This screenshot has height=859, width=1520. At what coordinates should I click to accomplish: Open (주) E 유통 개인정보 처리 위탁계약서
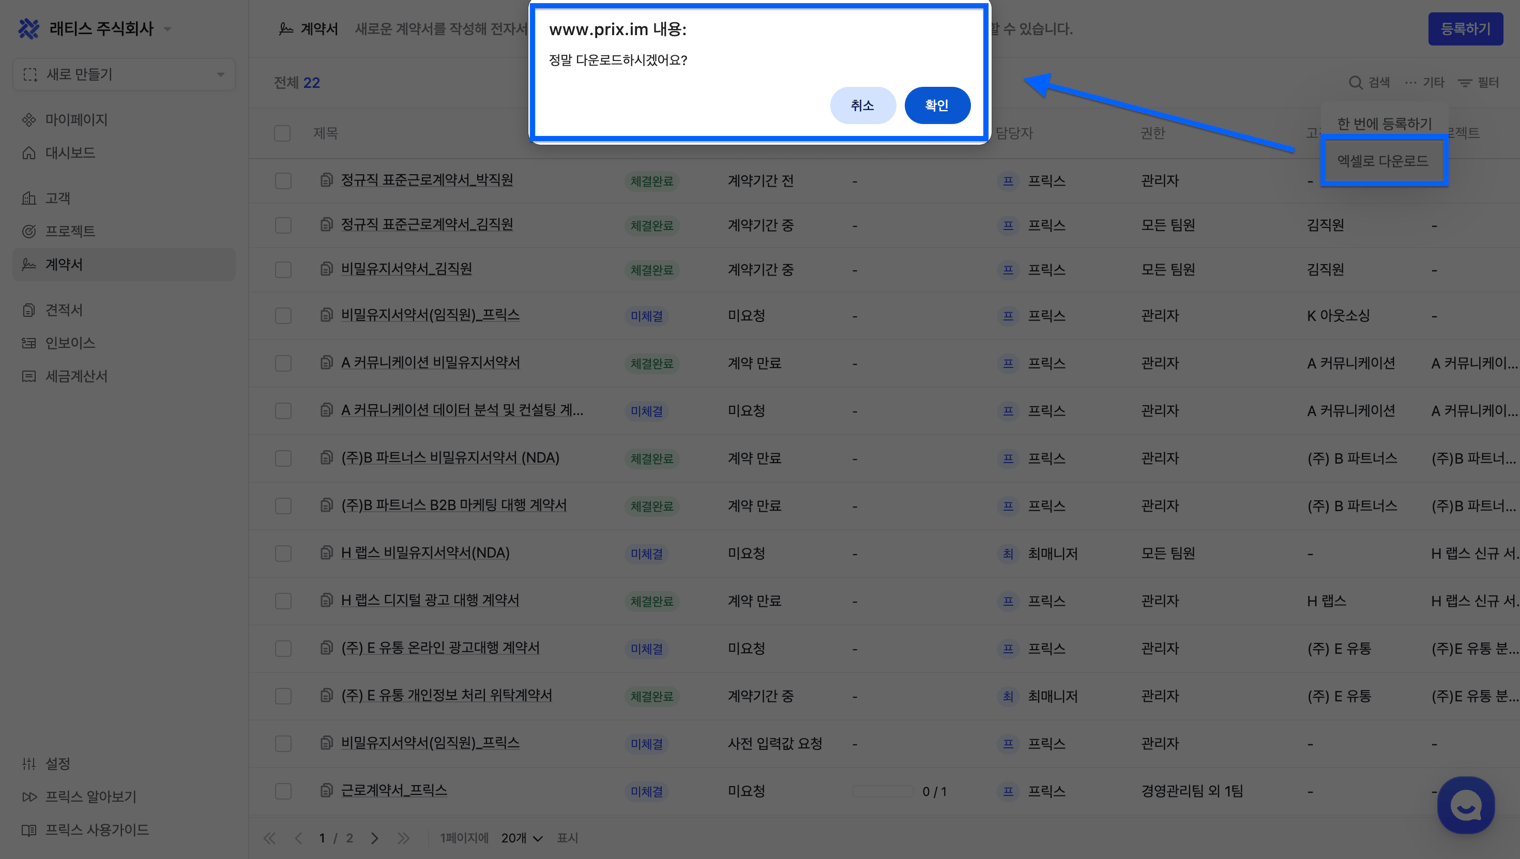(x=447, y=695)
